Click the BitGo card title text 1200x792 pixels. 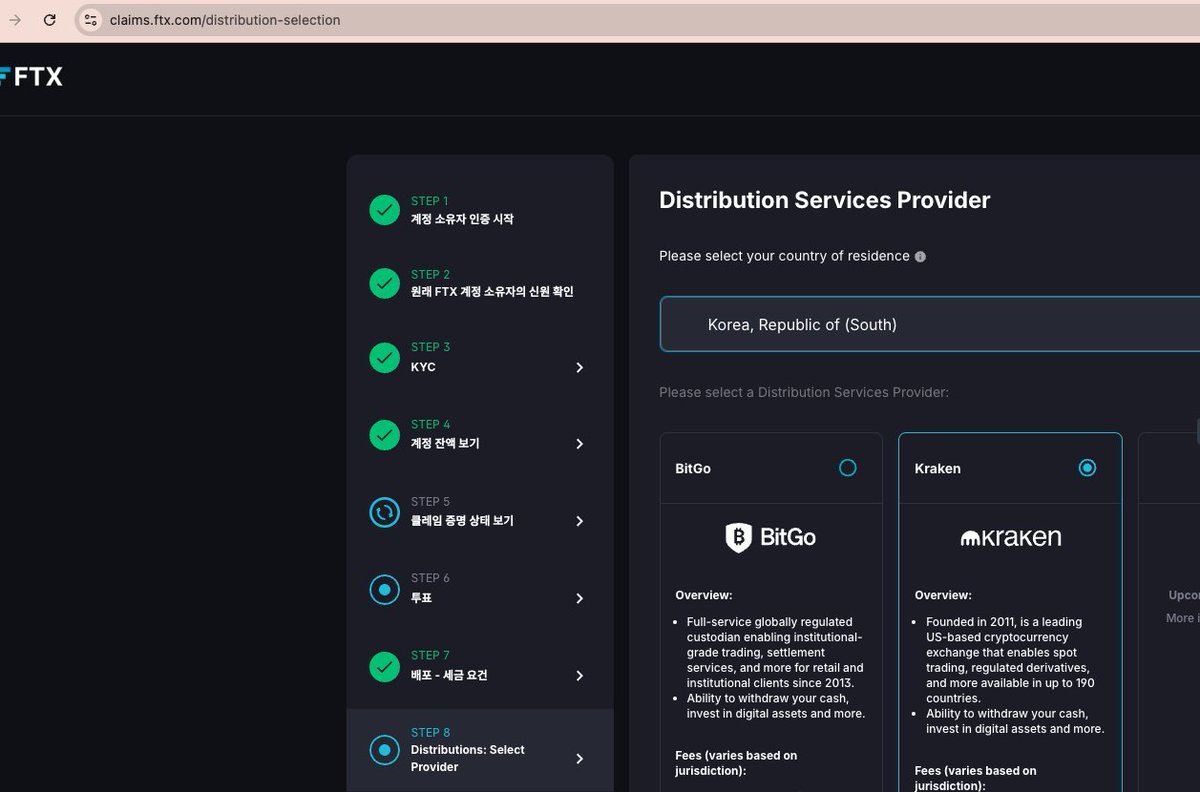pos(693,468)
